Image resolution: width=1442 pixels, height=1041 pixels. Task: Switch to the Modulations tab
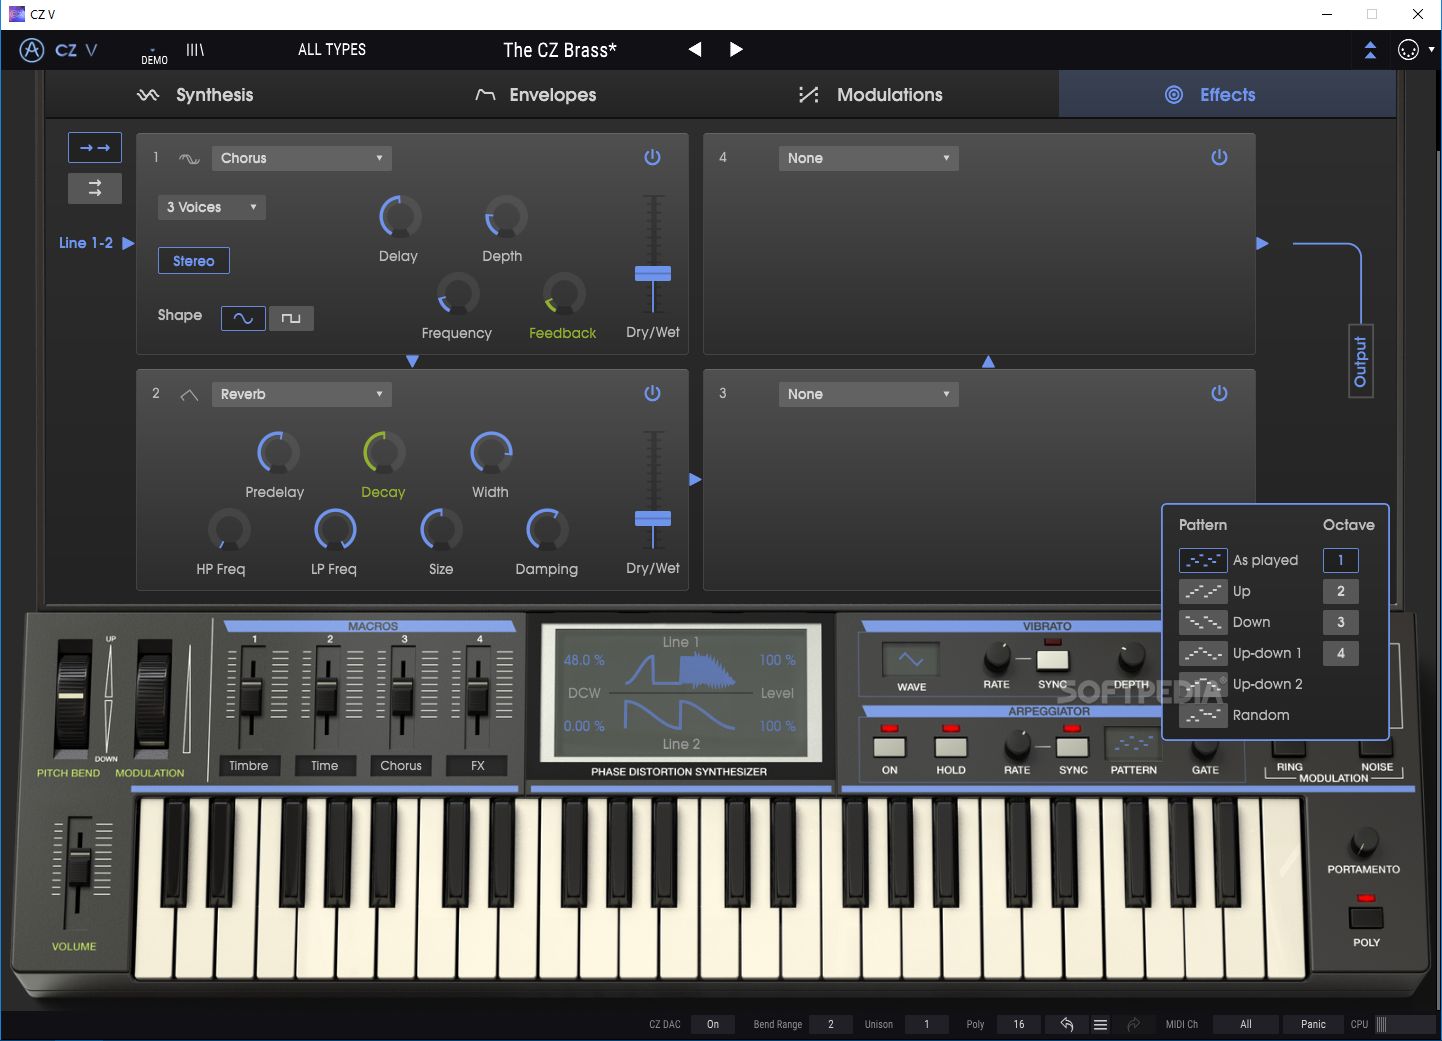871,95
